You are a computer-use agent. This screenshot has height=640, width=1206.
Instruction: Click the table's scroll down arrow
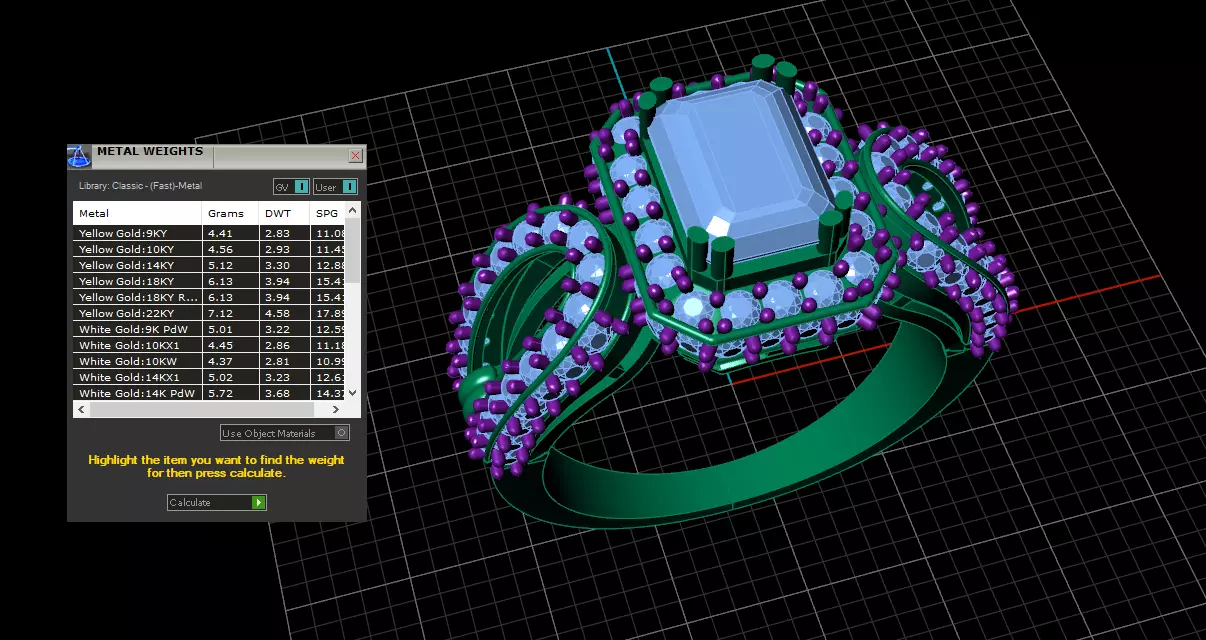point(353,393)
